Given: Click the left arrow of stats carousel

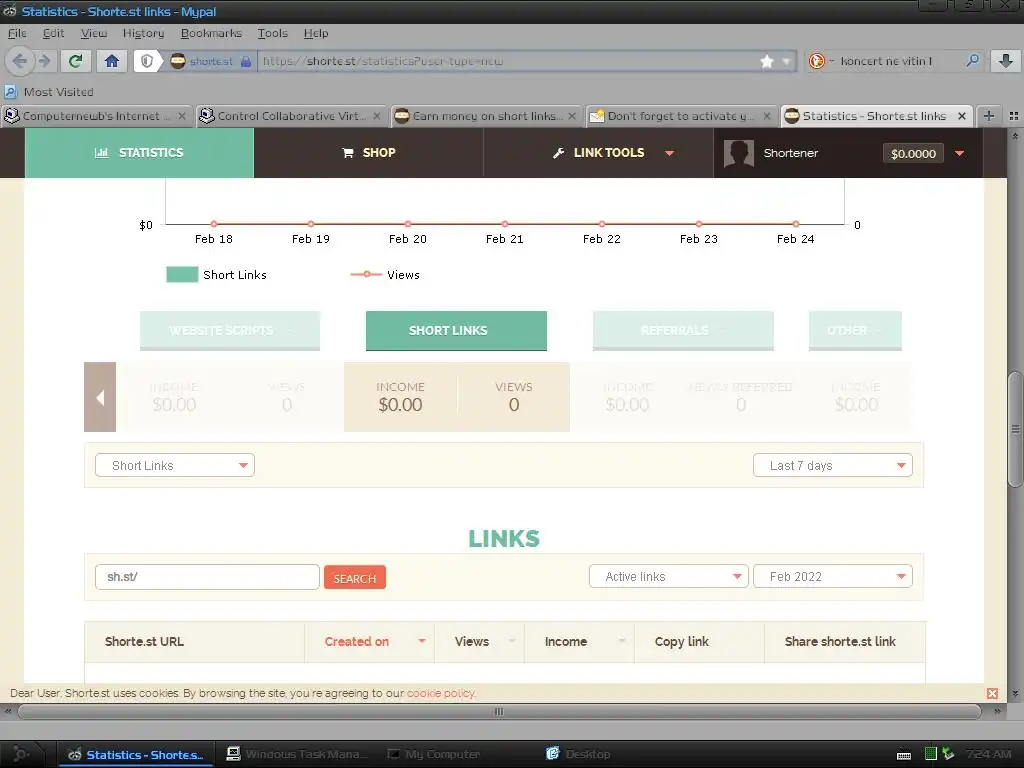Looking at the screenshot, I should 100,397.
